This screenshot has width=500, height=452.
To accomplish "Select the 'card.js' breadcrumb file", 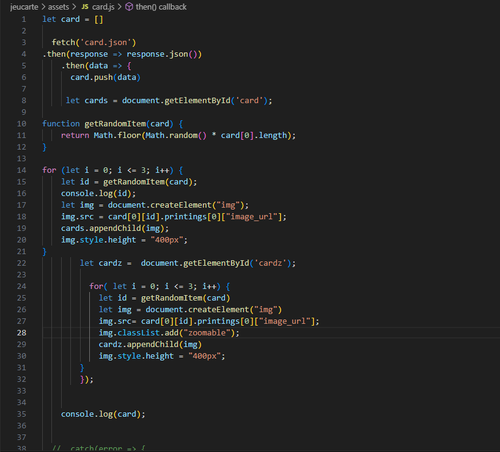I will tap(103, 7).
